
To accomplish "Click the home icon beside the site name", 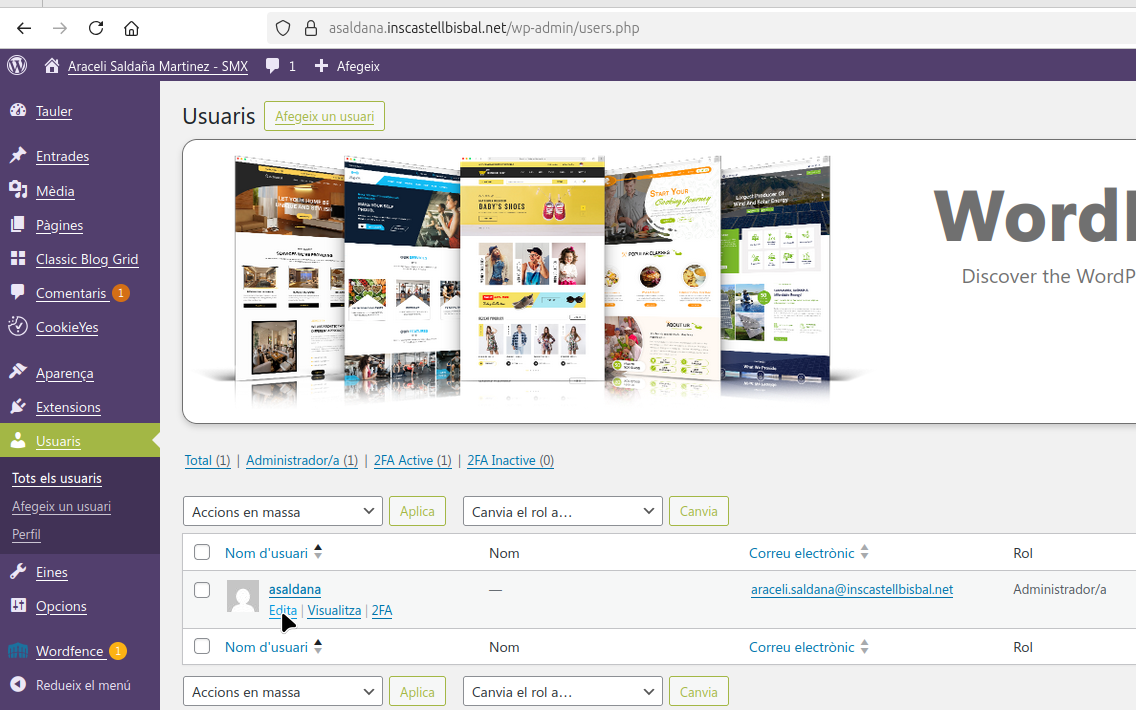I will click(52, 66).
